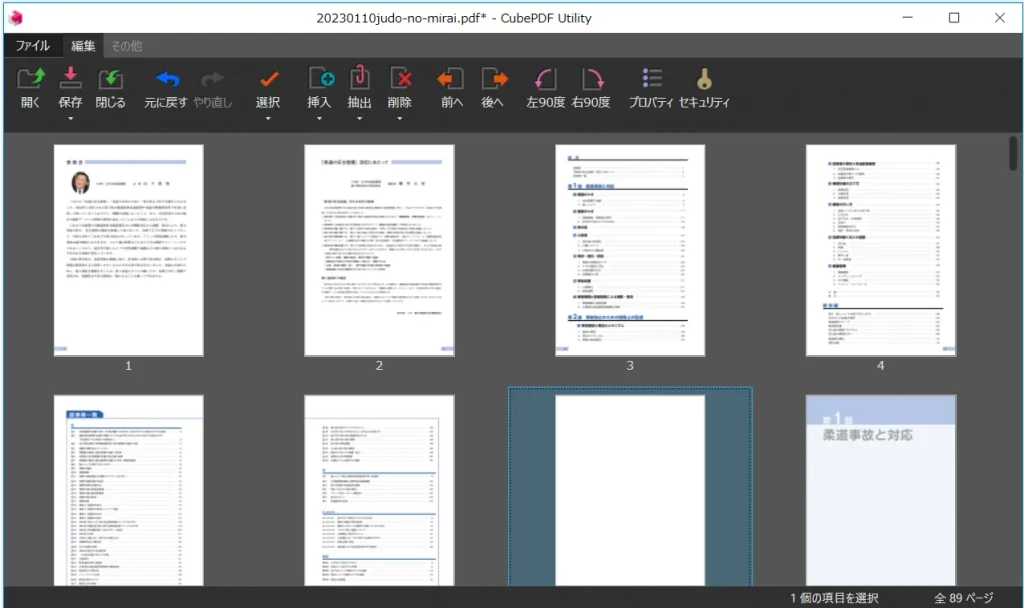This screenshot has height=608, width=1024.
Task: Rotate right 90 degrees (右90度)
Action: pos(591,80)
